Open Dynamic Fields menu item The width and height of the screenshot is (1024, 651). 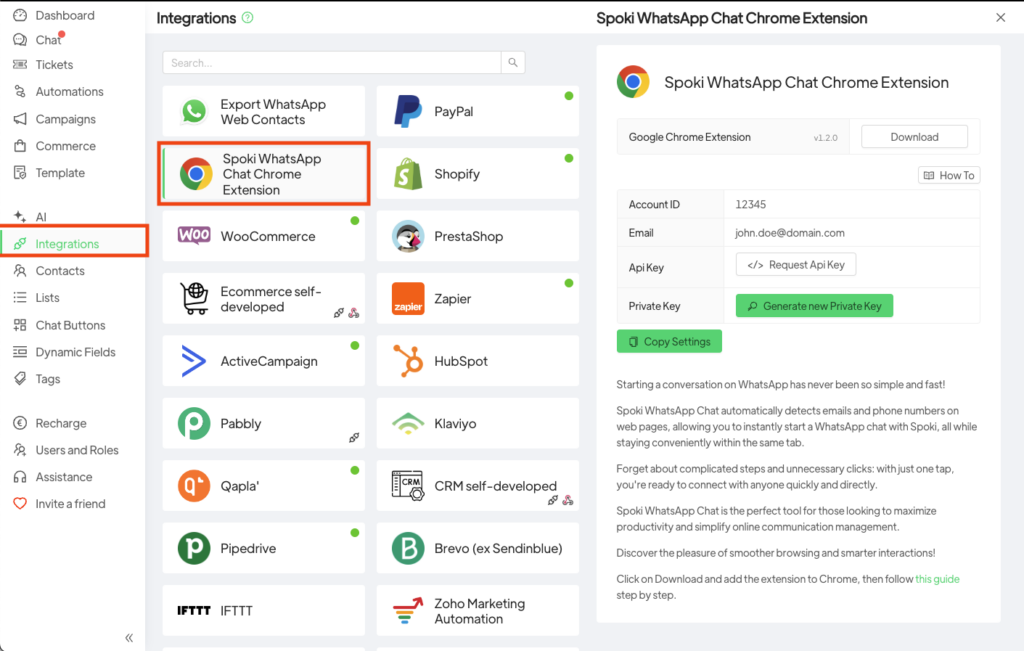[x=75, y=352]
